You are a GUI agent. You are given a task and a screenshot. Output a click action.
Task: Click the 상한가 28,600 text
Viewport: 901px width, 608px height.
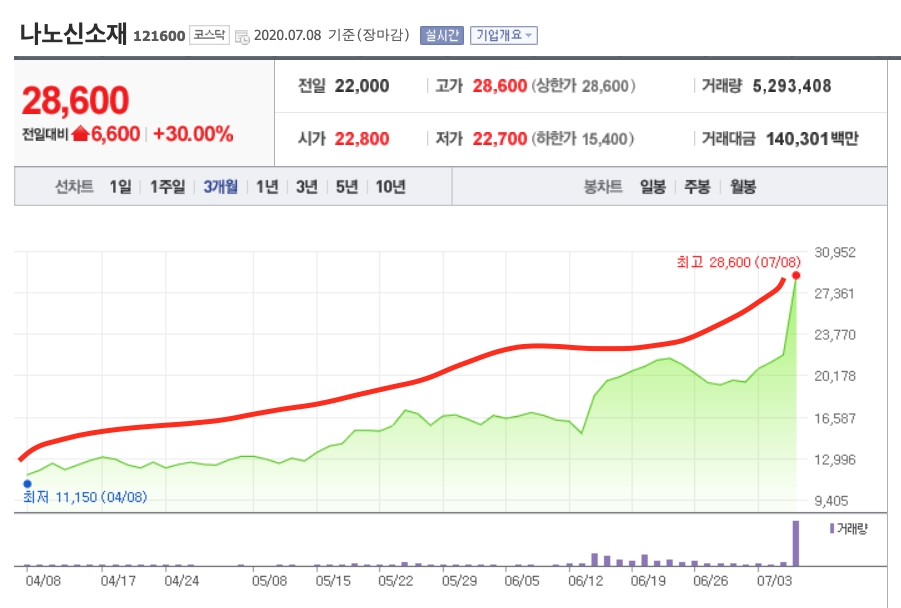click(583, 86)
